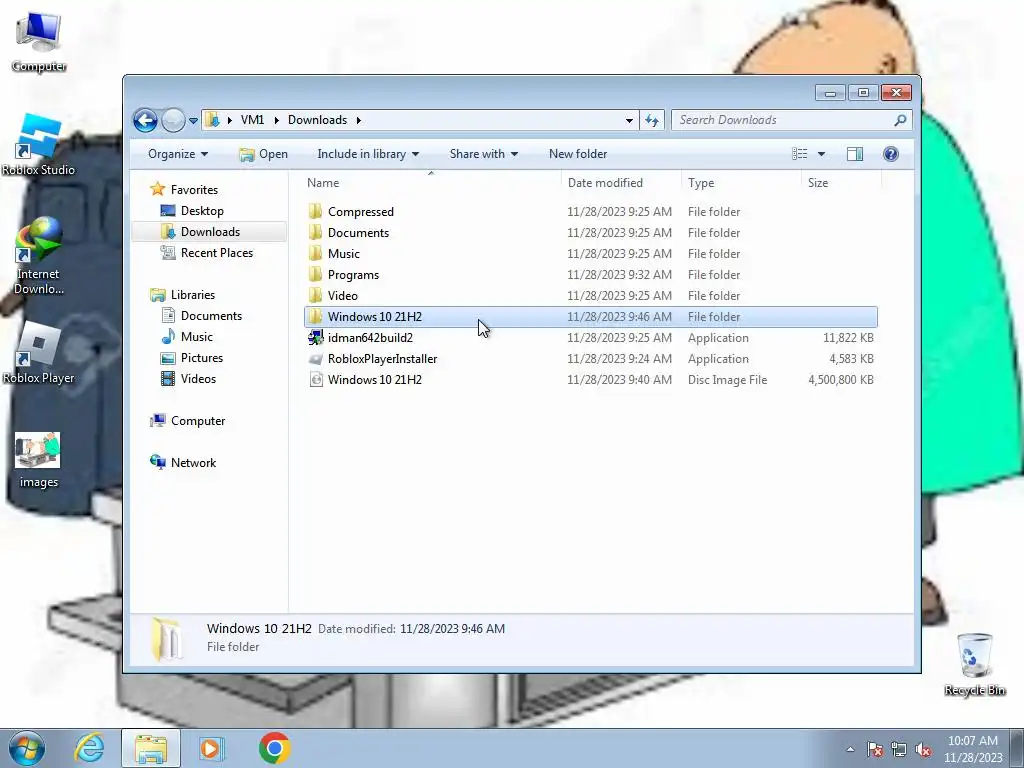Image resolution: width=1024 pixels, height=768 pixels.
Task: Show hidden system tray icons
Action: pos(850,749)
